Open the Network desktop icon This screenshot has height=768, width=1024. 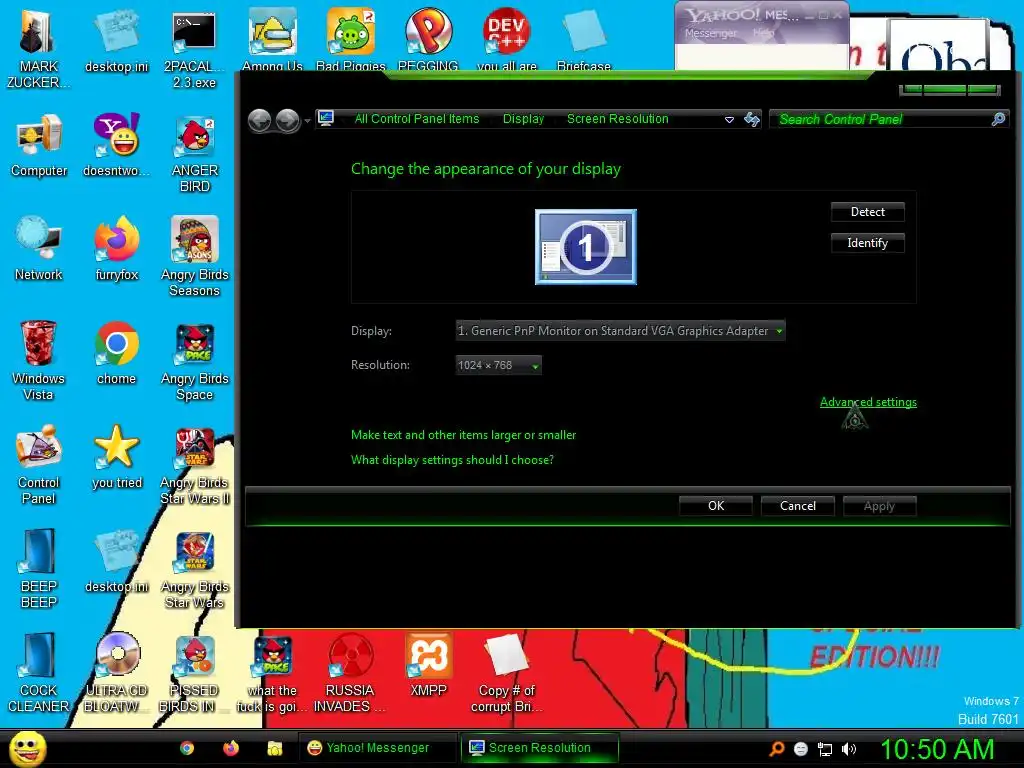(x=39, y=248)
